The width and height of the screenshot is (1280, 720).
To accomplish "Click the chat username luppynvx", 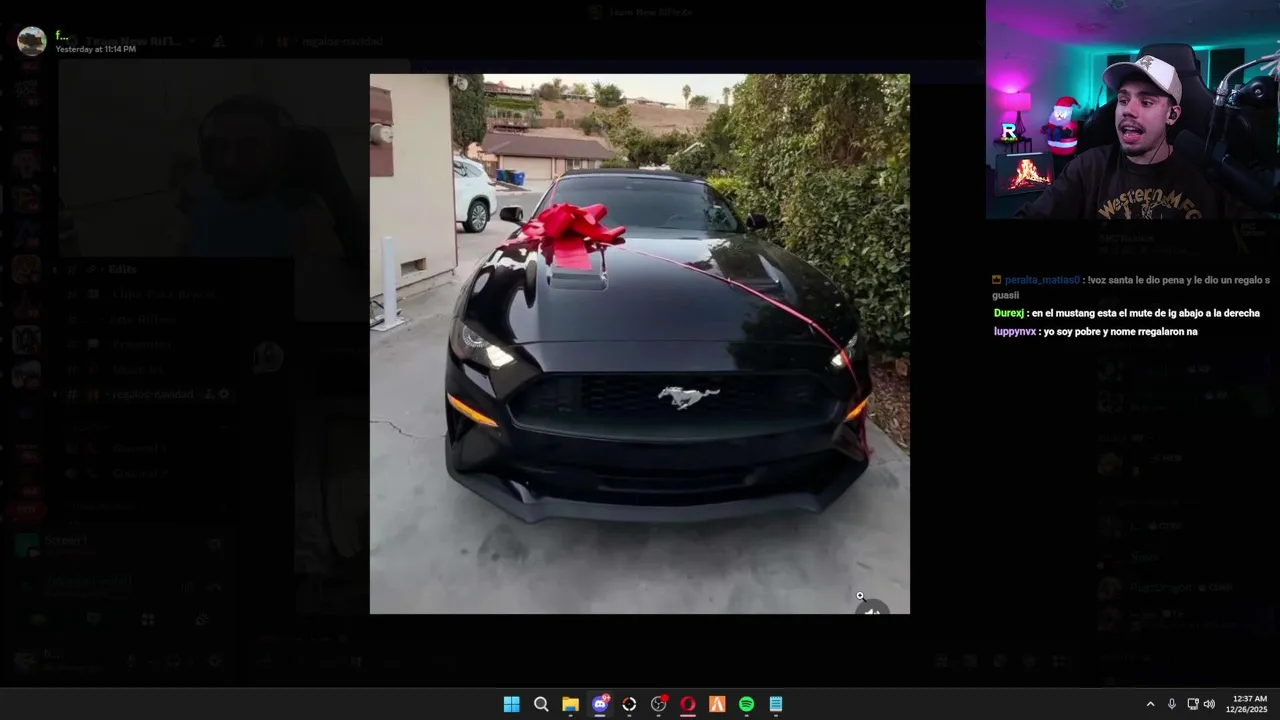I will (1015, 331).
